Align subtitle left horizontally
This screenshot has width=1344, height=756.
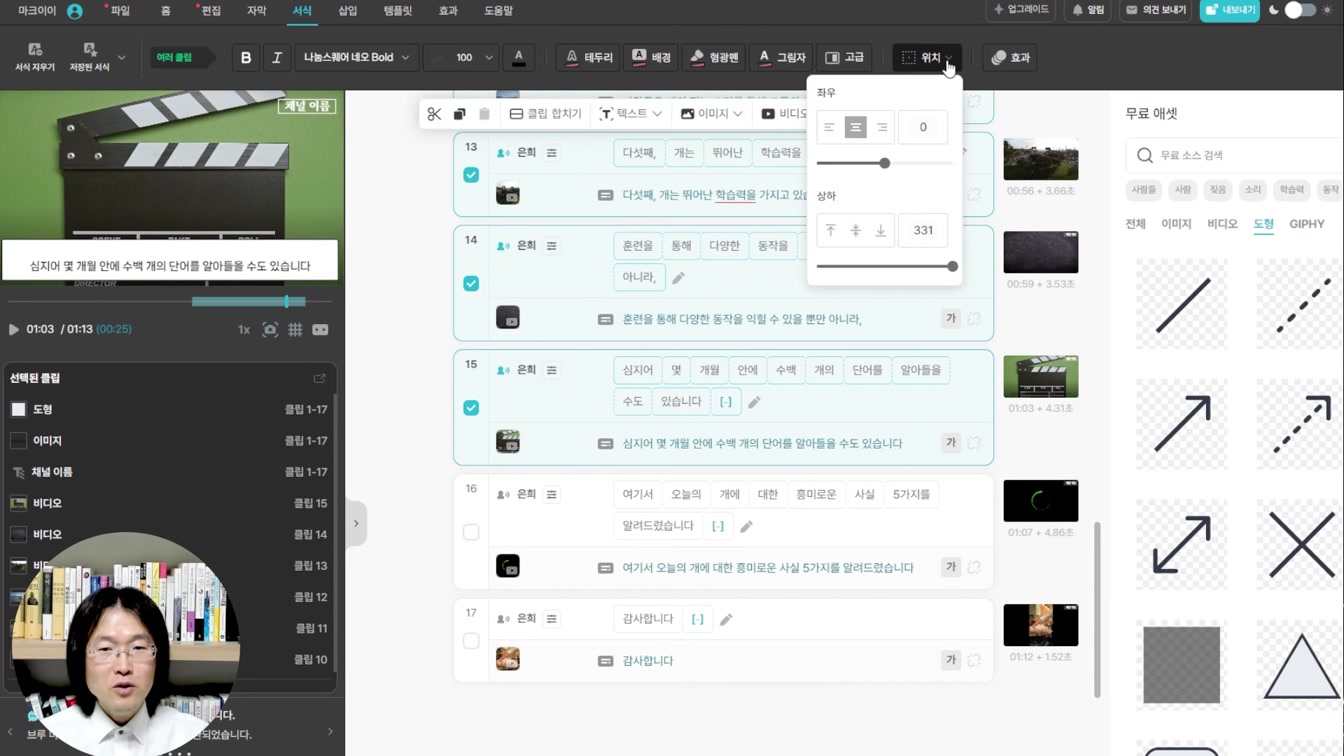829,127
